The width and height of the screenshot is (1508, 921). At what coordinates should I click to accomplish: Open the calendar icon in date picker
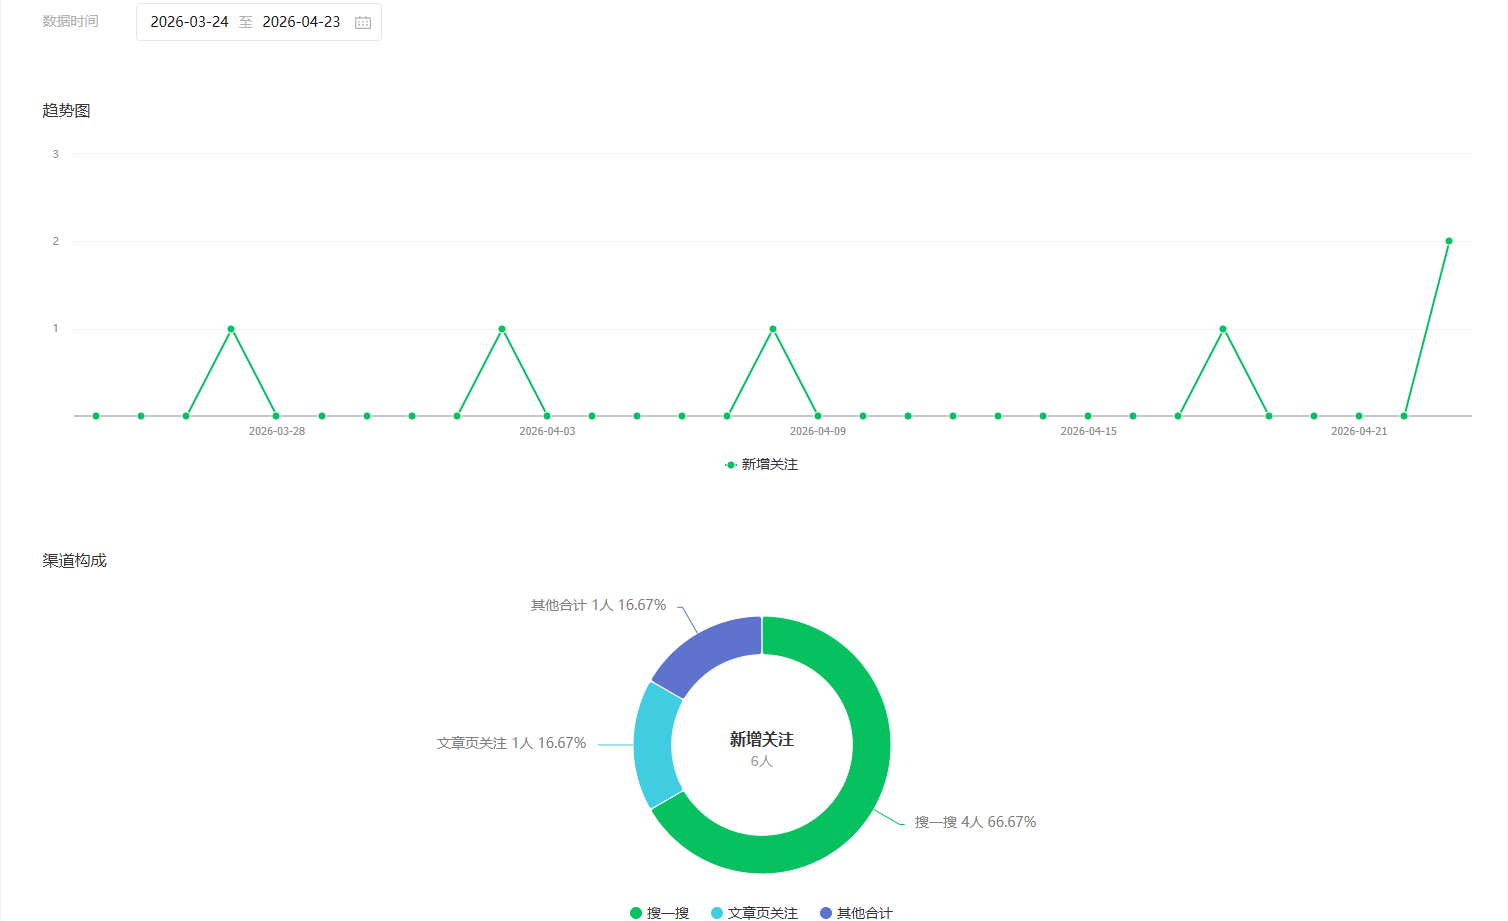tap(363, 22)
